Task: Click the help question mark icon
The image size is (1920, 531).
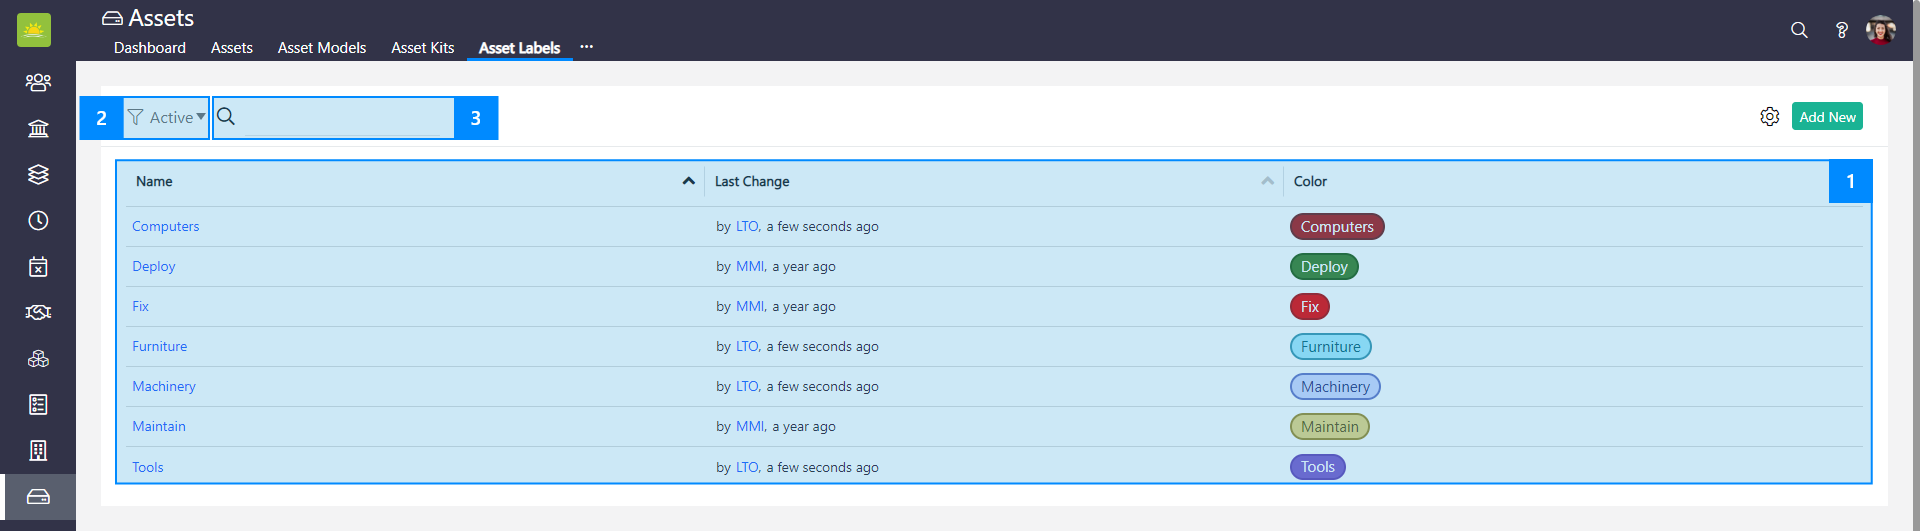Action: [1841, 30]
